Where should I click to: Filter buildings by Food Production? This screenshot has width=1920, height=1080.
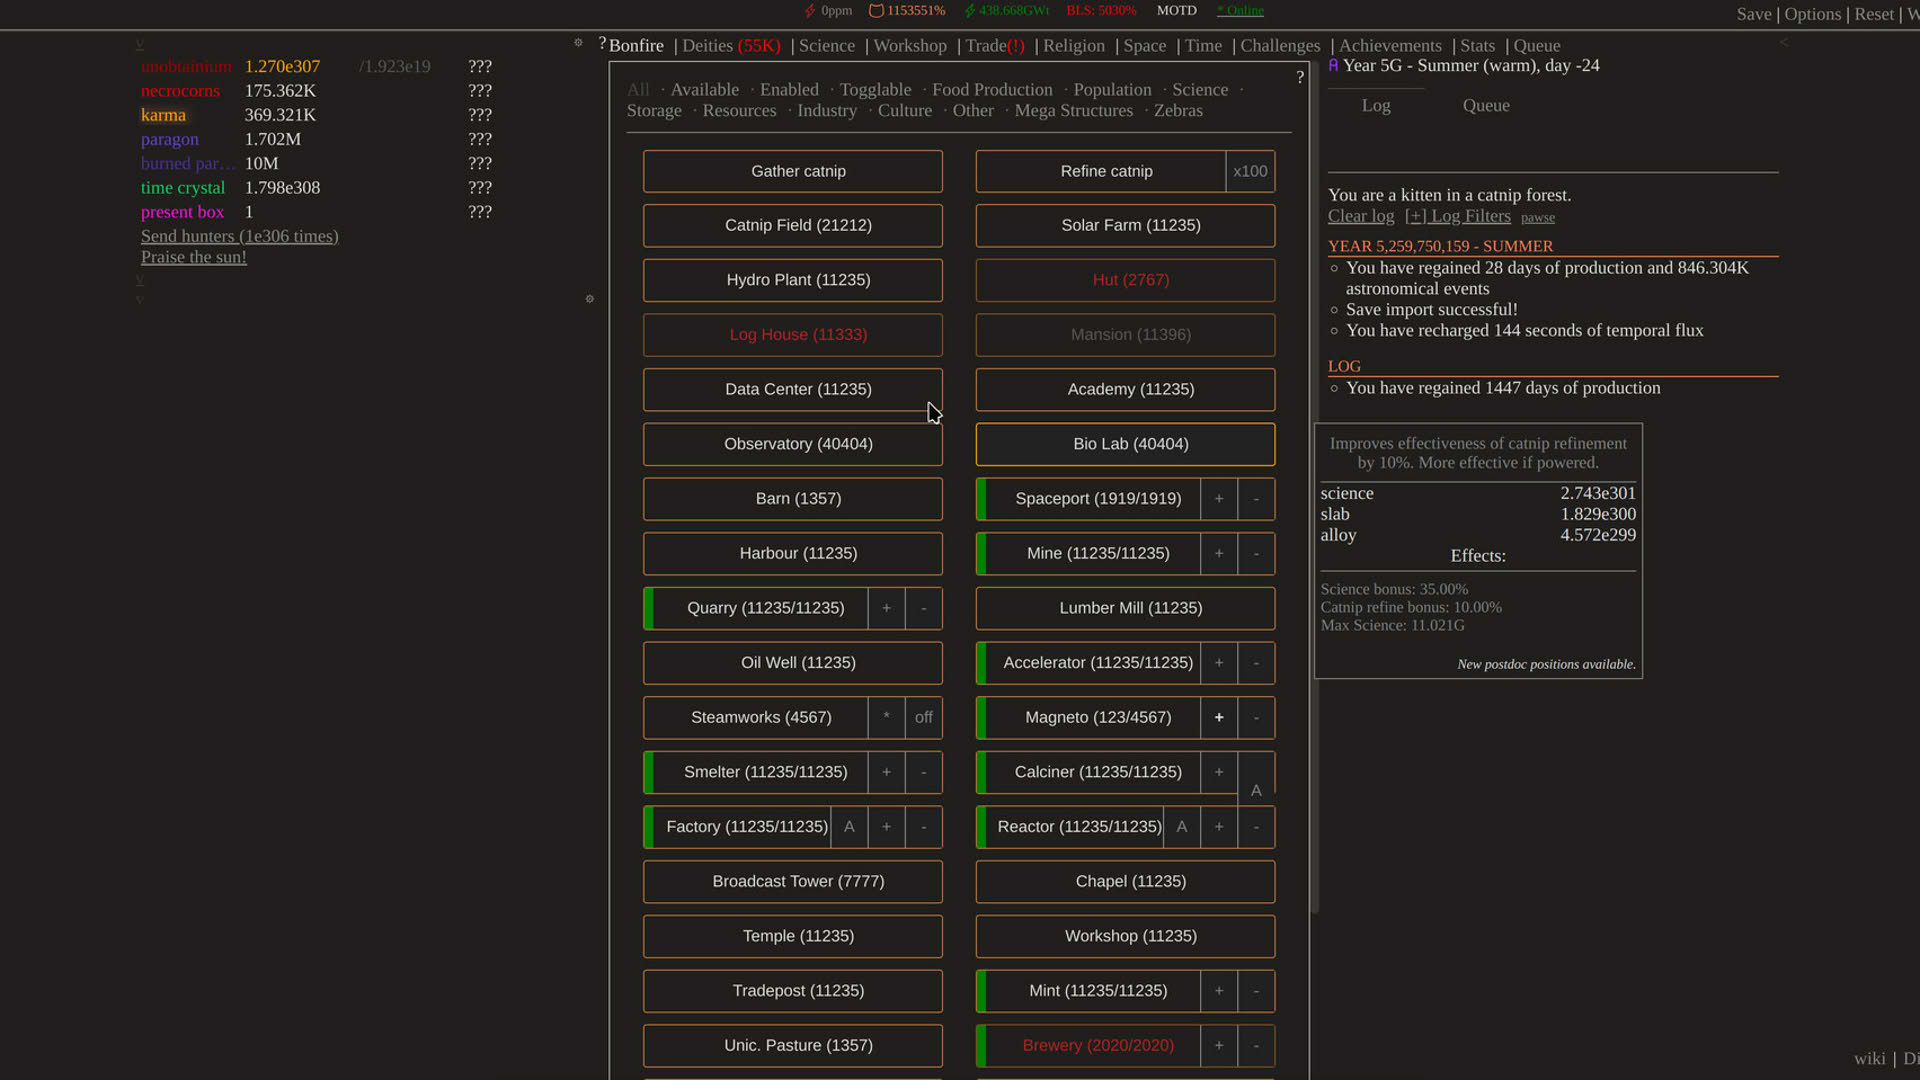(992, 90)
